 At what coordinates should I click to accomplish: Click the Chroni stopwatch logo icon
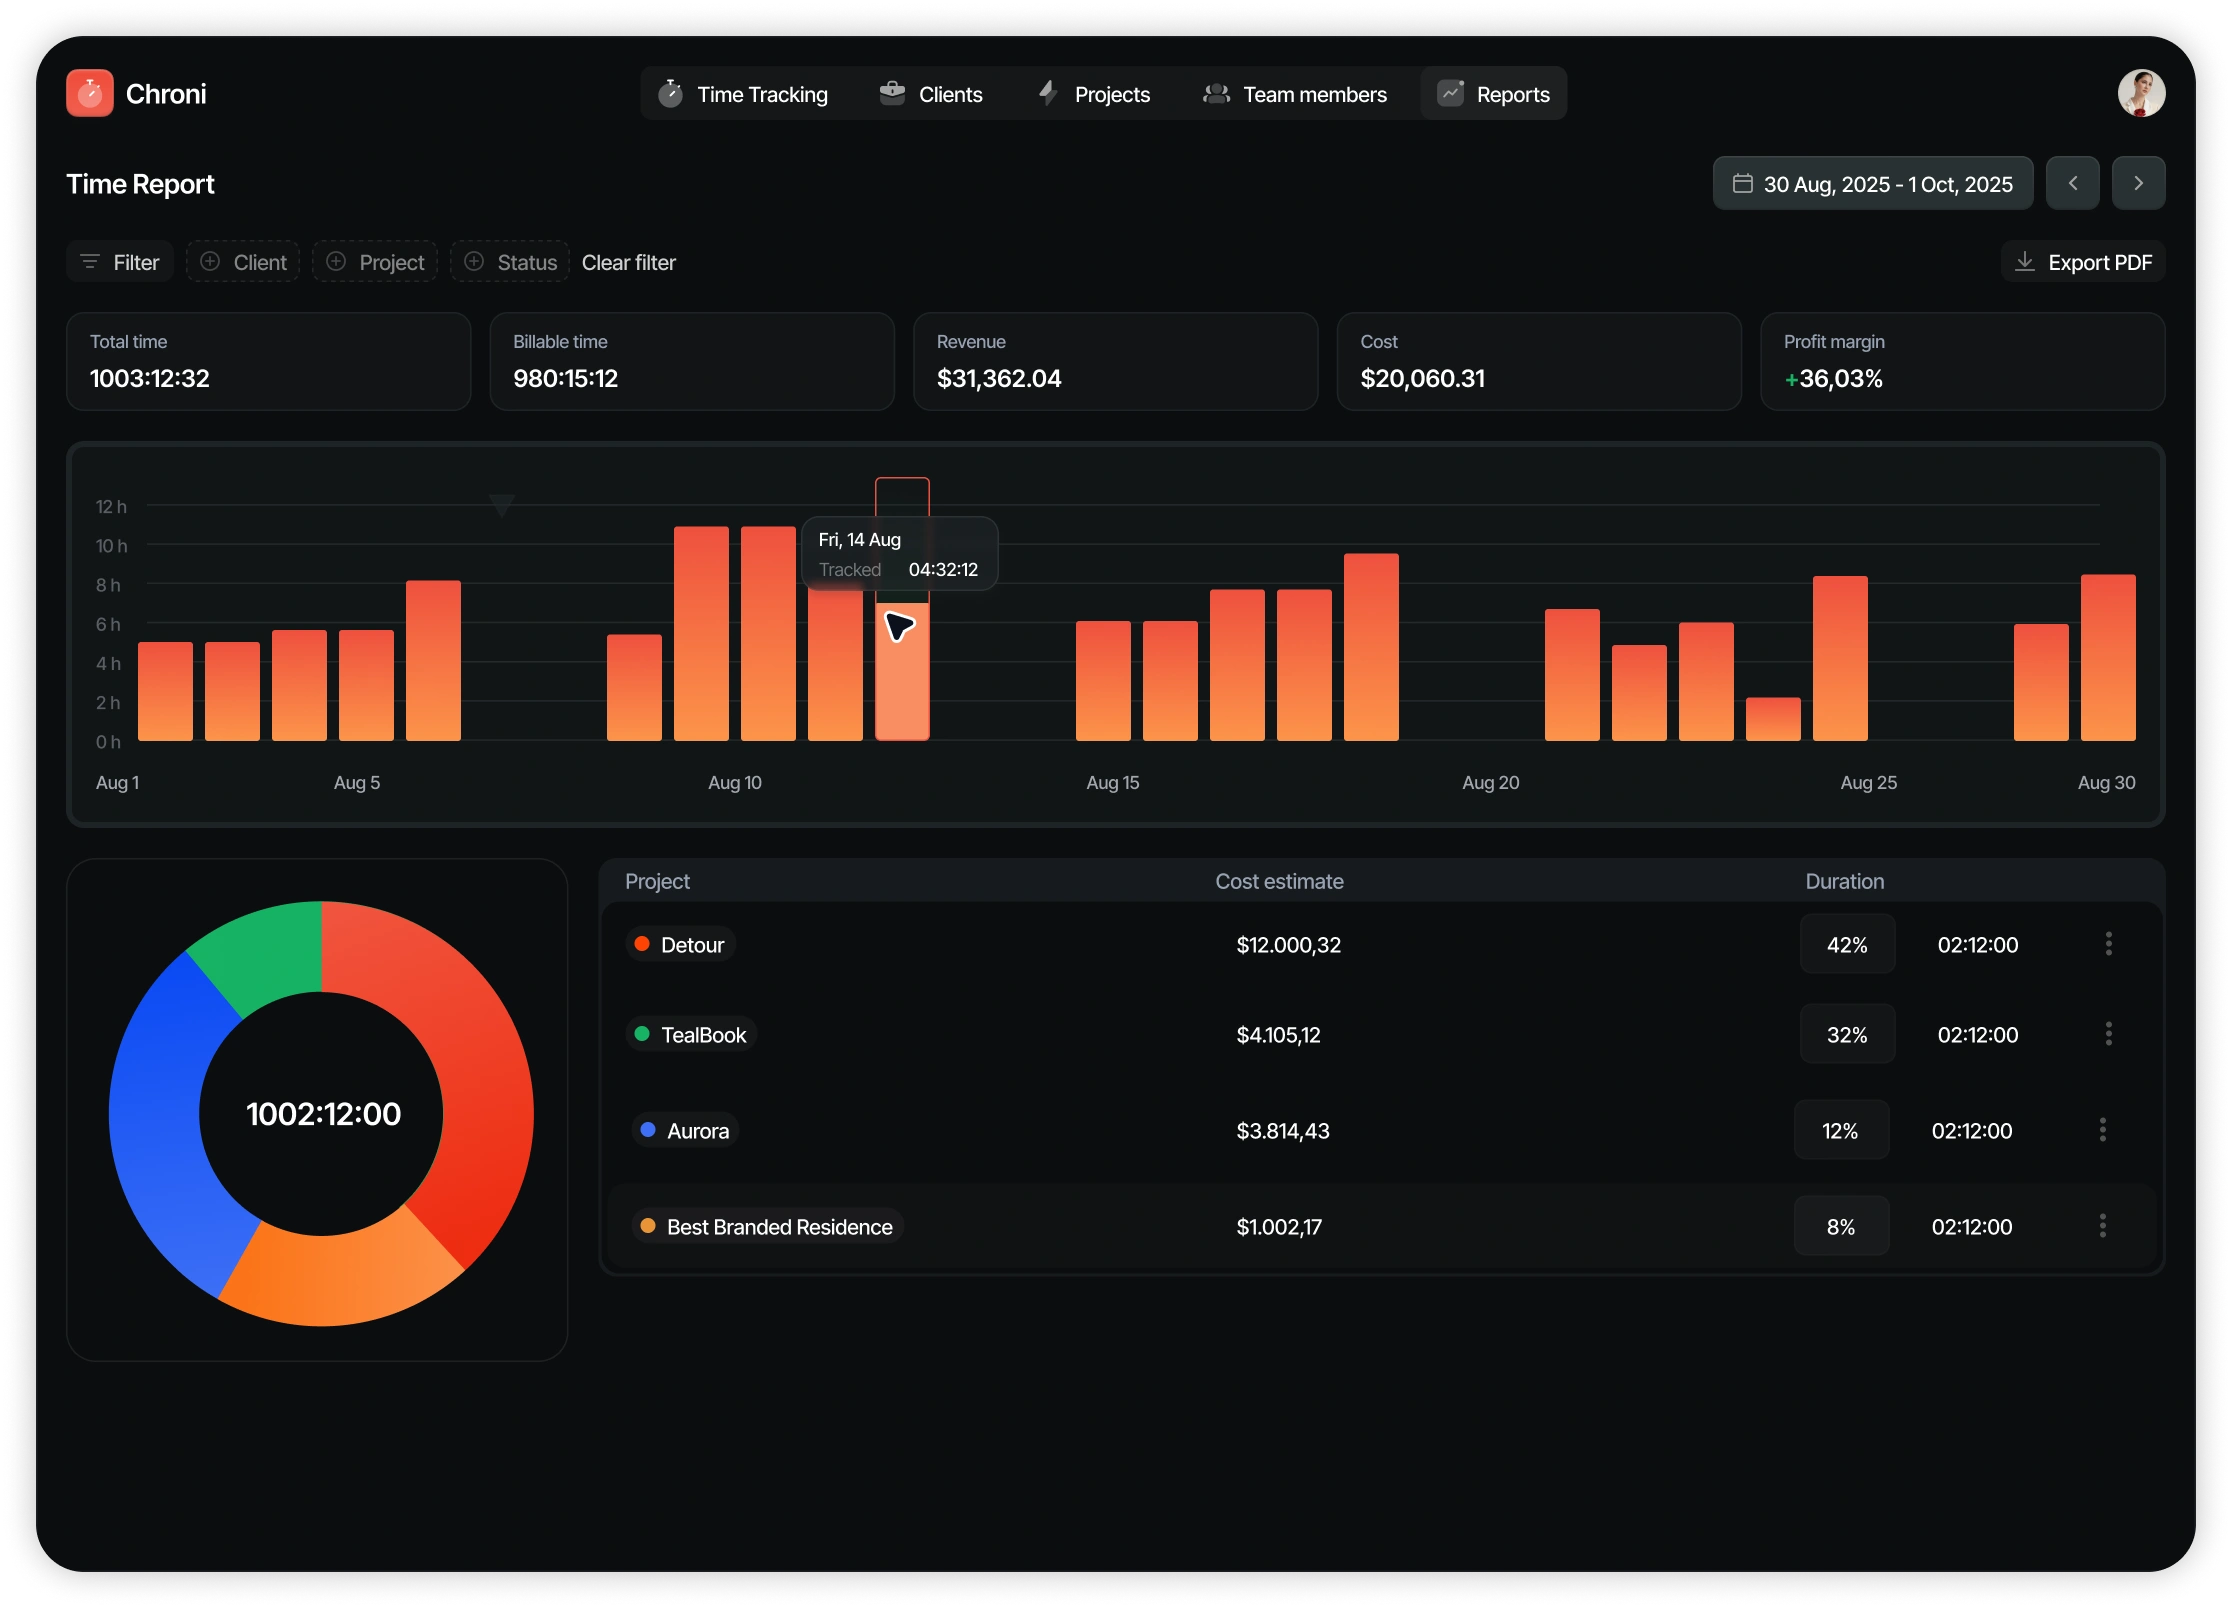tap(90, 94)
